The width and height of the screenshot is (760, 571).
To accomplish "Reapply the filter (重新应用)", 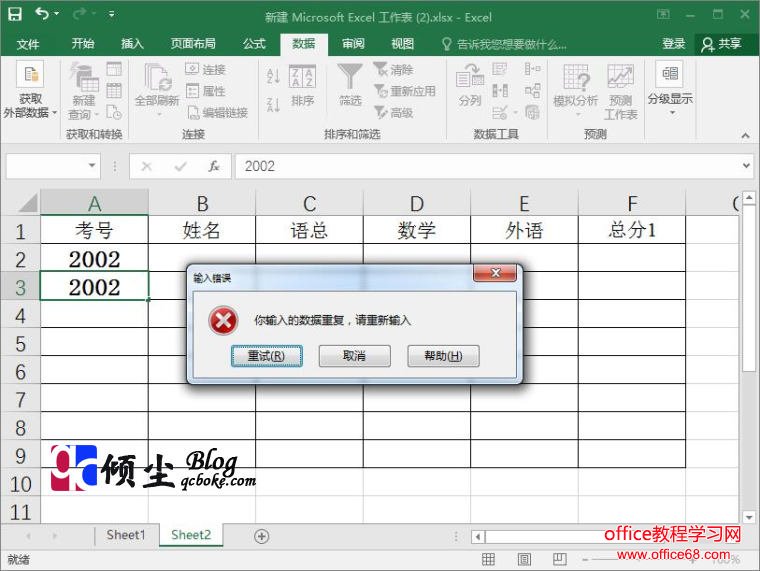I will click(x=405, y=91).
